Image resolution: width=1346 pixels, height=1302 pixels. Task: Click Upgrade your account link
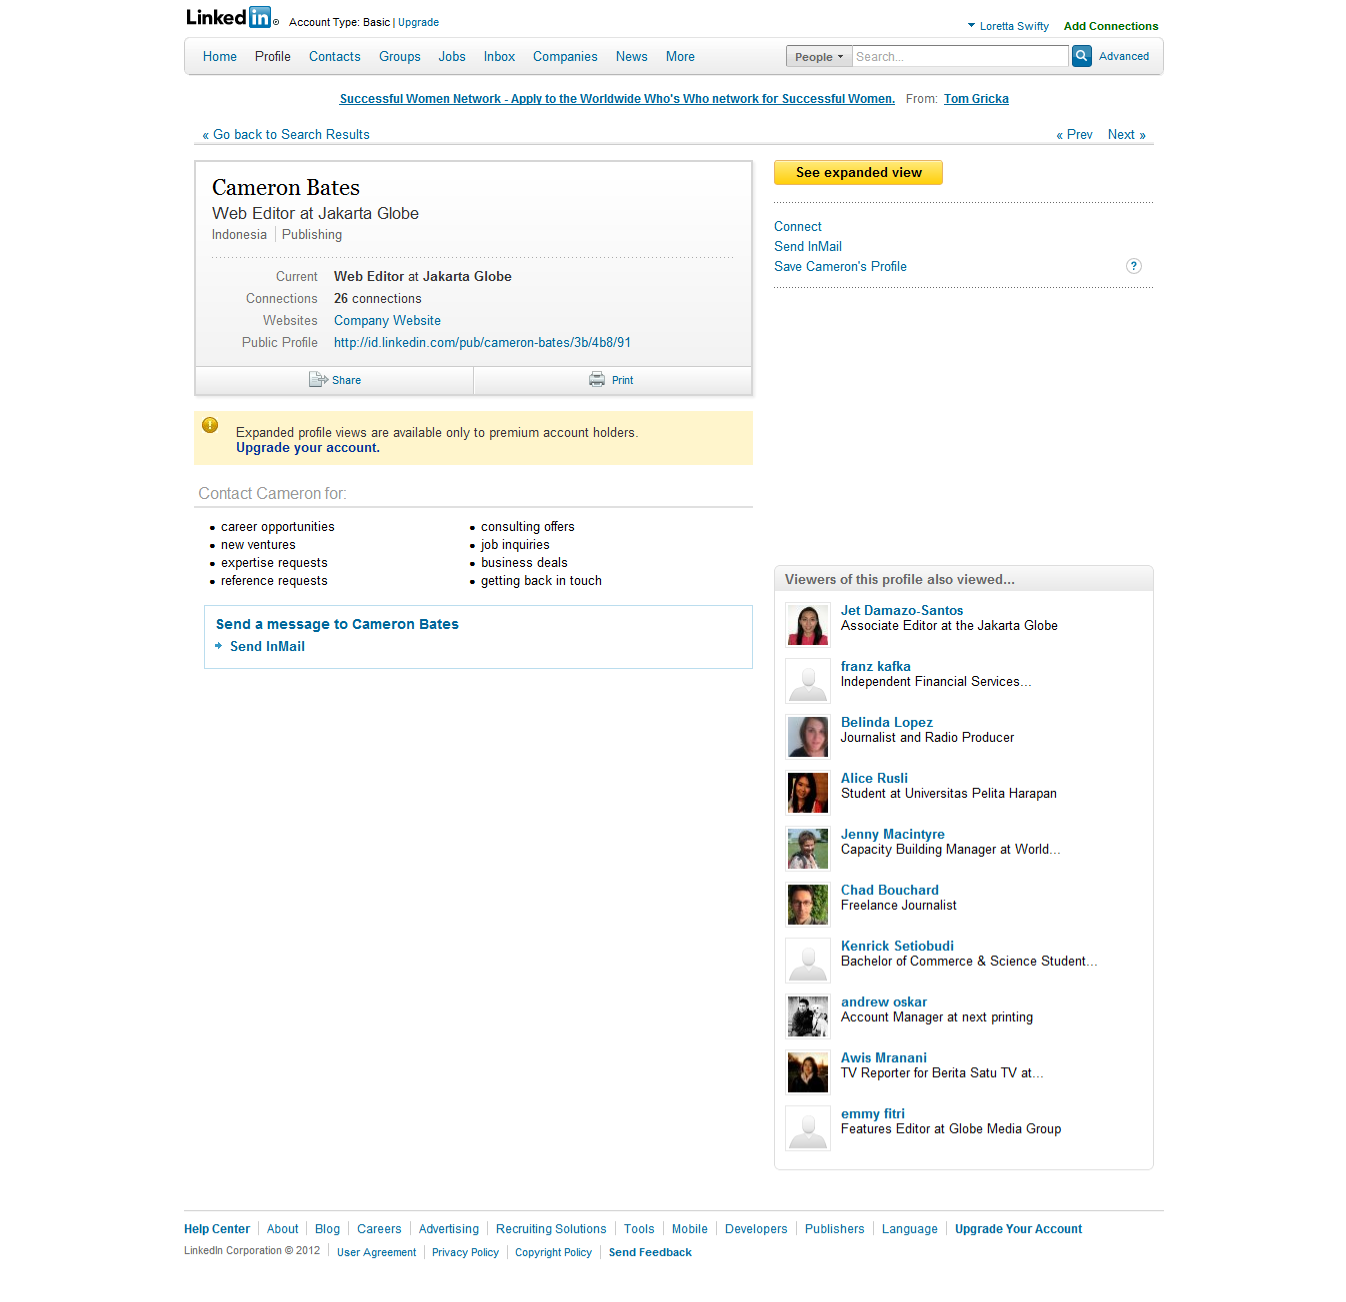click(308, 448)
